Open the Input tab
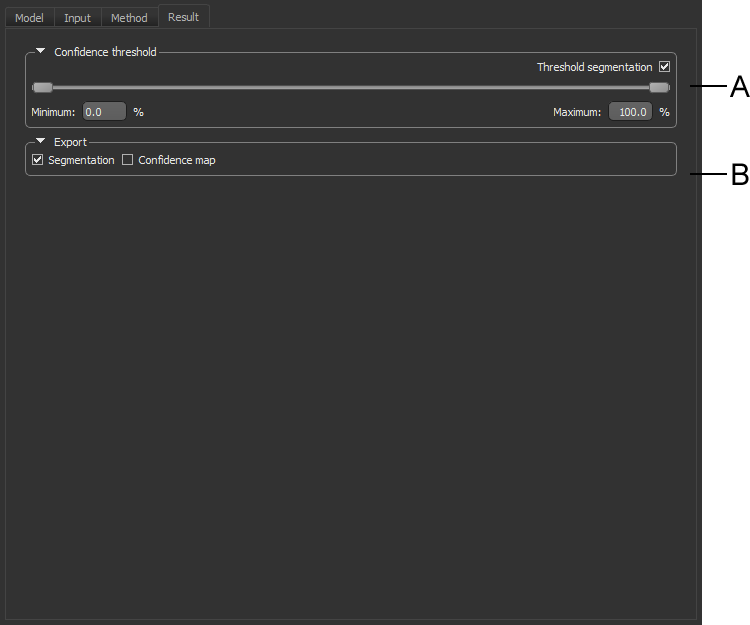This screenshot has width=750, height=625. (77, 18)
